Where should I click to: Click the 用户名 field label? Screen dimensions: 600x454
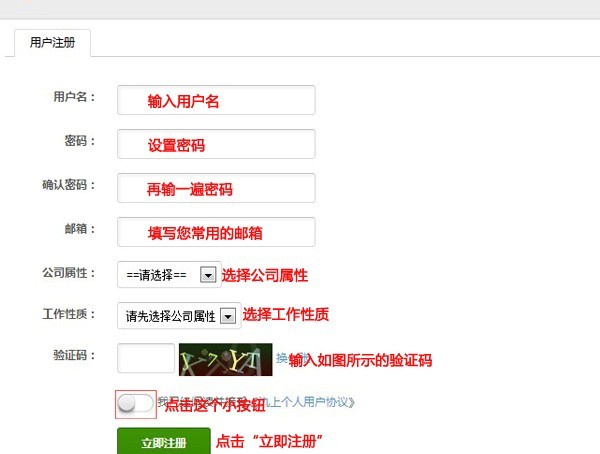[x=72, y=97]
